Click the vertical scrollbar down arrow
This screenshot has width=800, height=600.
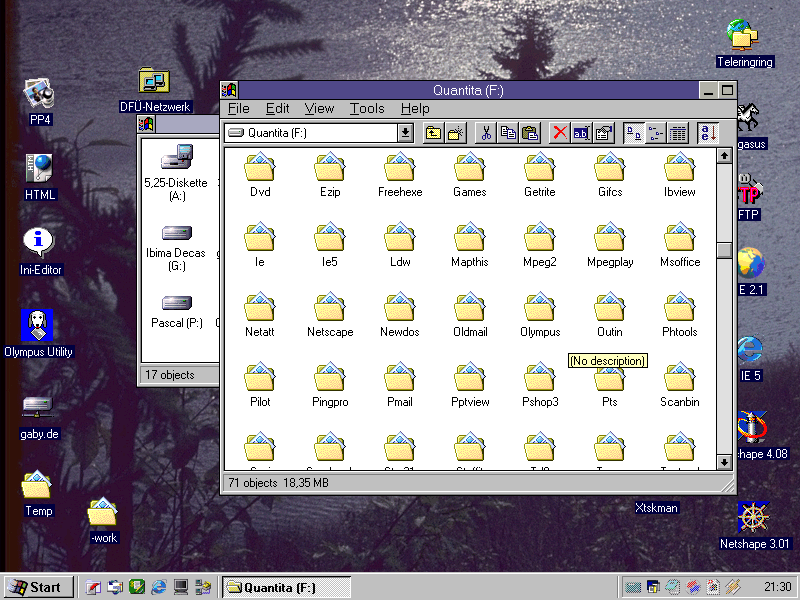coord(724,462)
